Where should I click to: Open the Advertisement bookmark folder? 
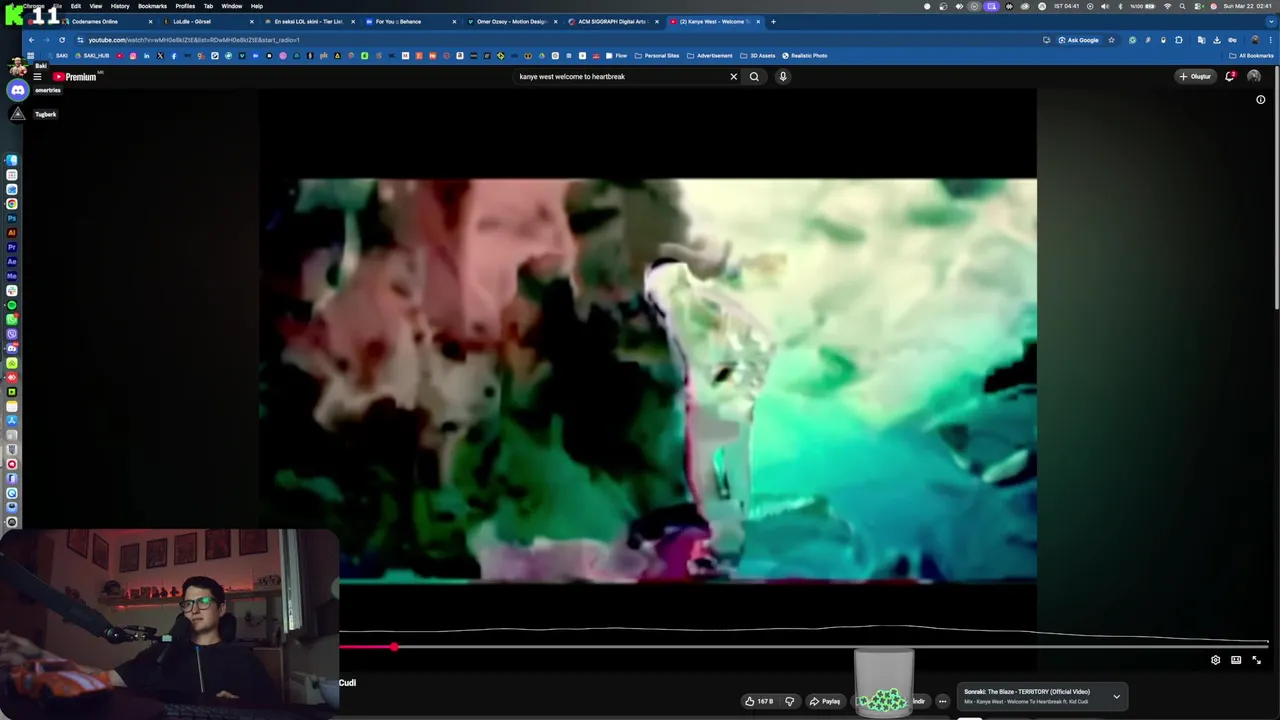709,56
